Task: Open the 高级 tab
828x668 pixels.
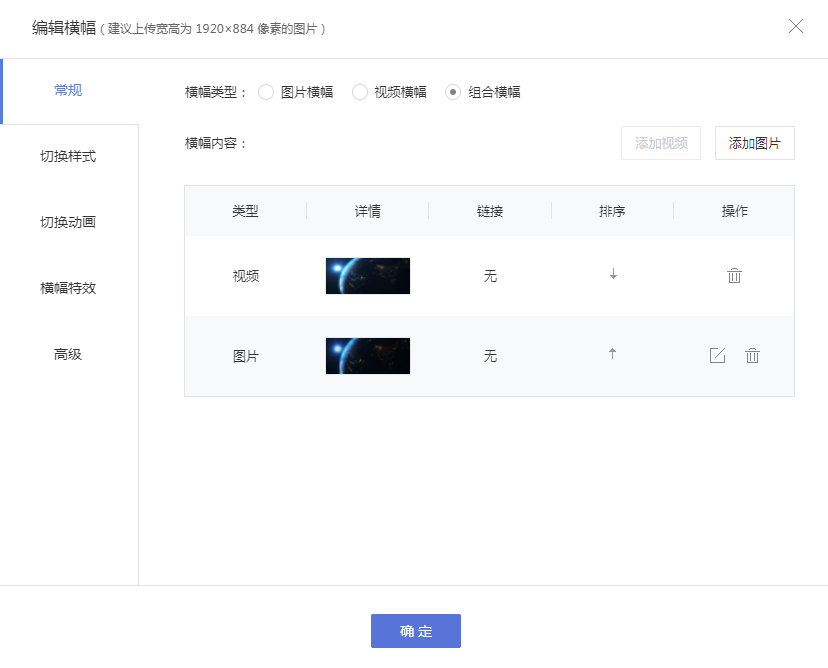Action: point(68,354)
